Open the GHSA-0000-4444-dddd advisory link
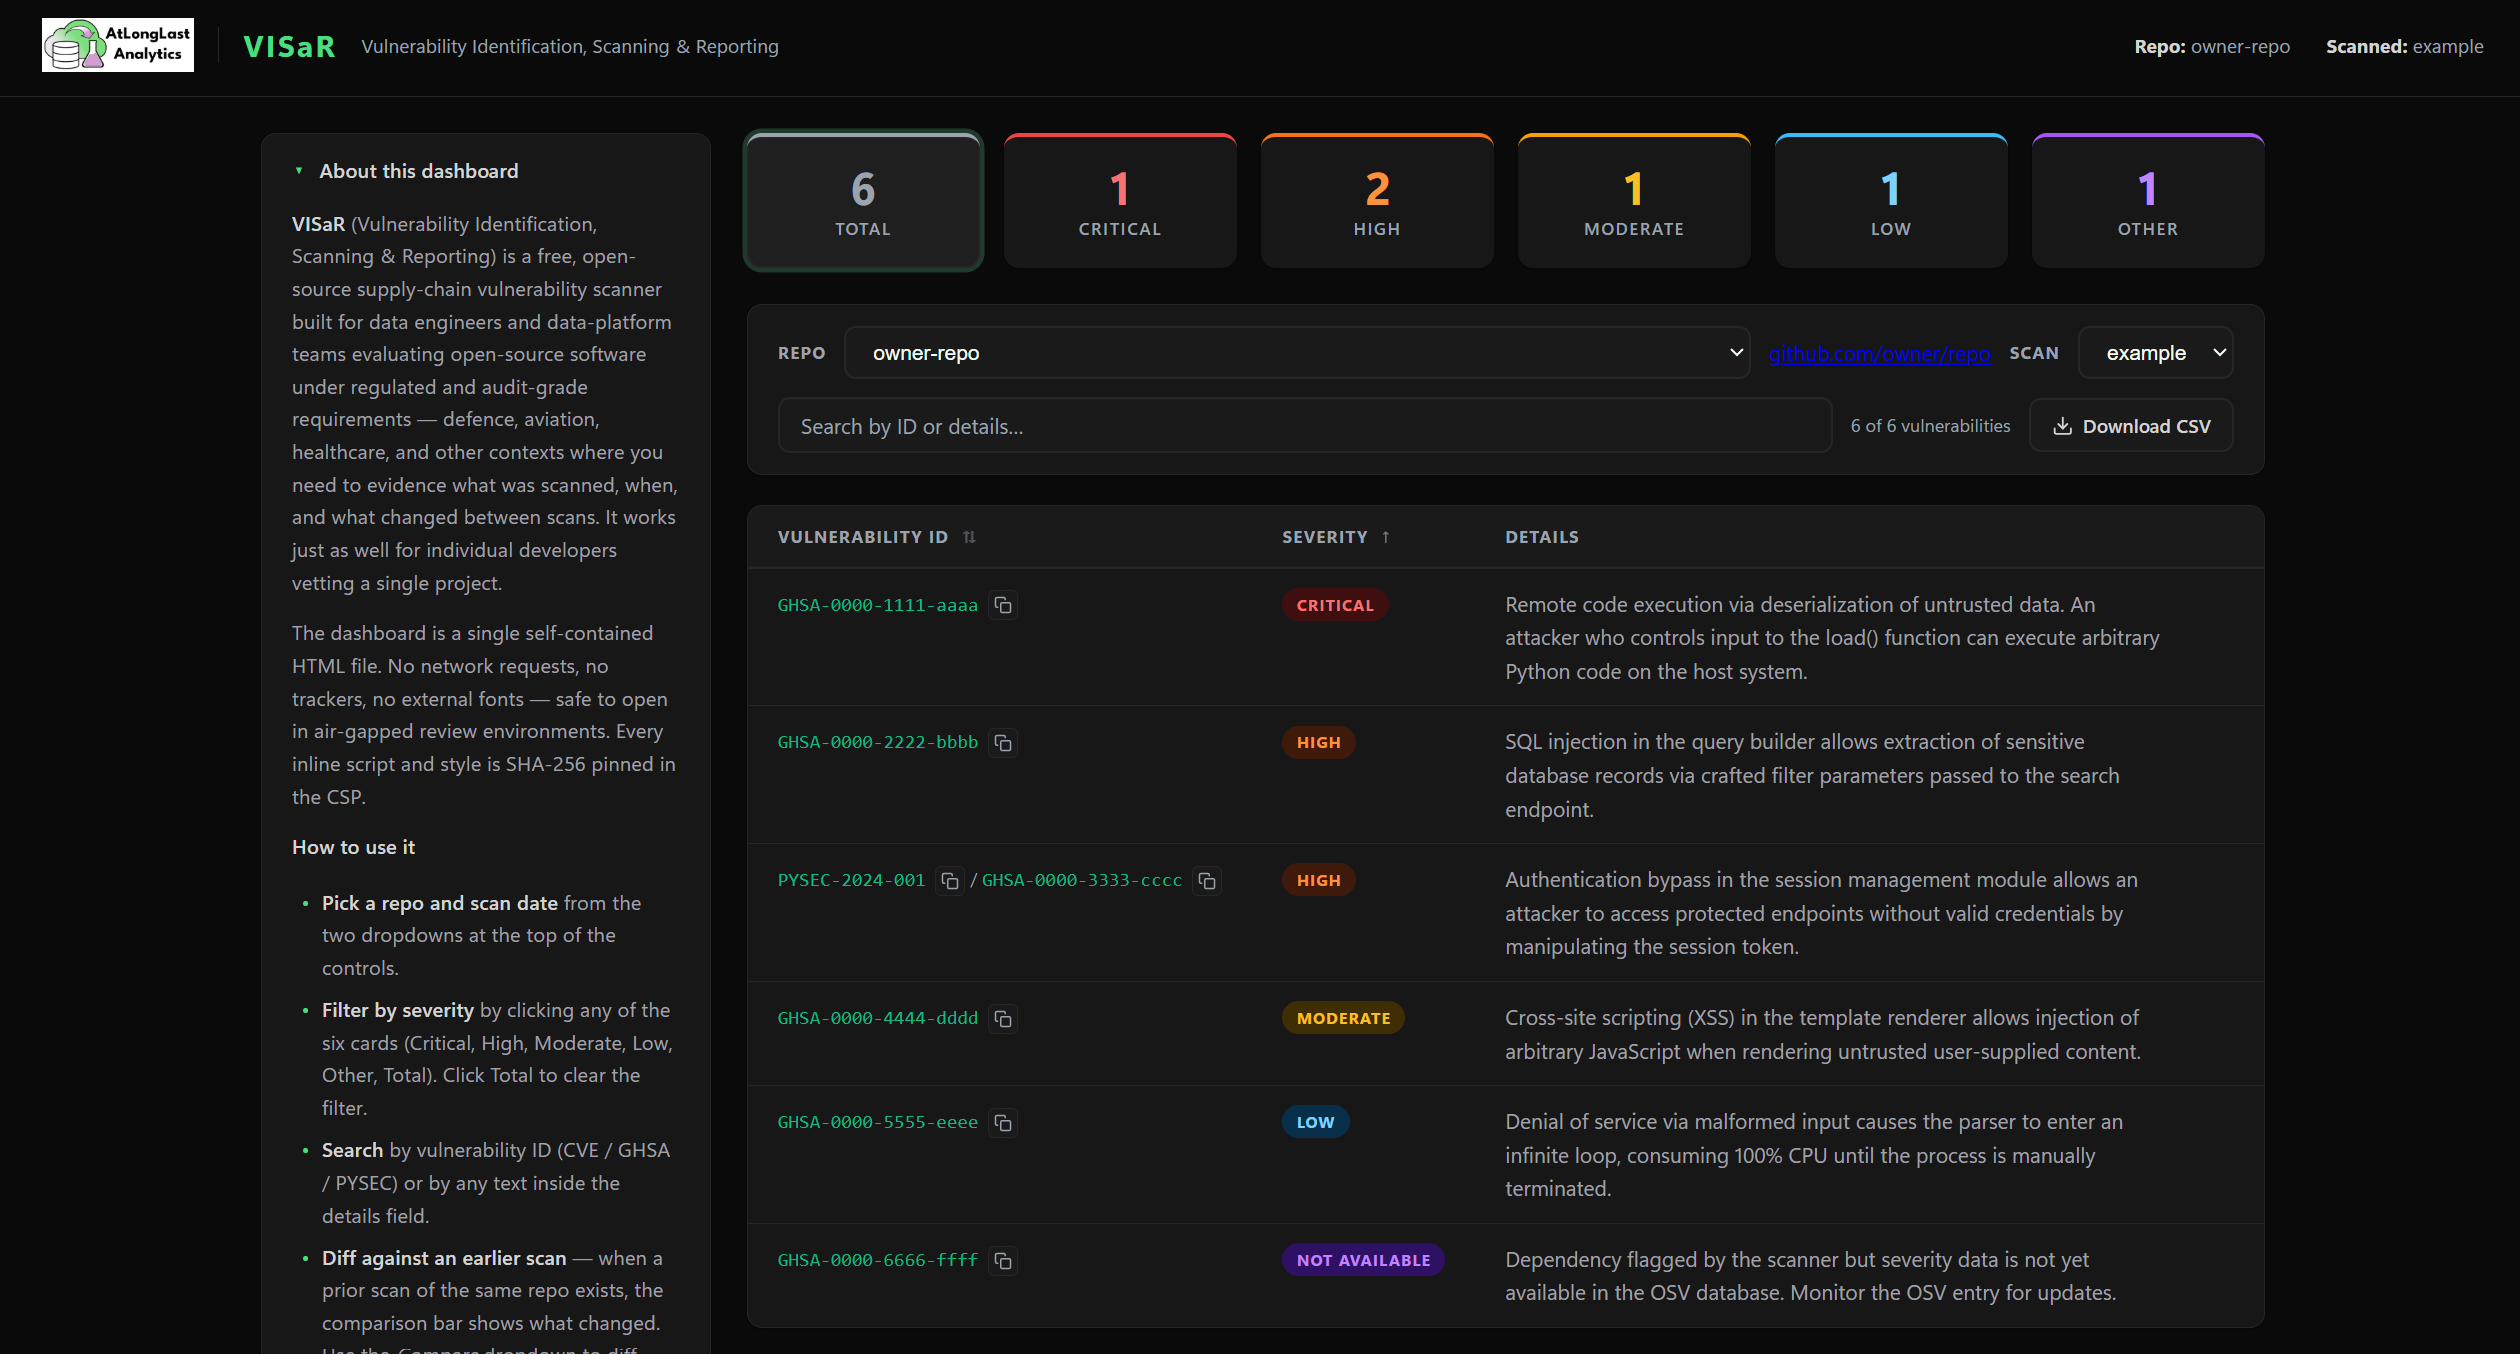Screen dimensions: 2520x1354 pos(878,1018)
